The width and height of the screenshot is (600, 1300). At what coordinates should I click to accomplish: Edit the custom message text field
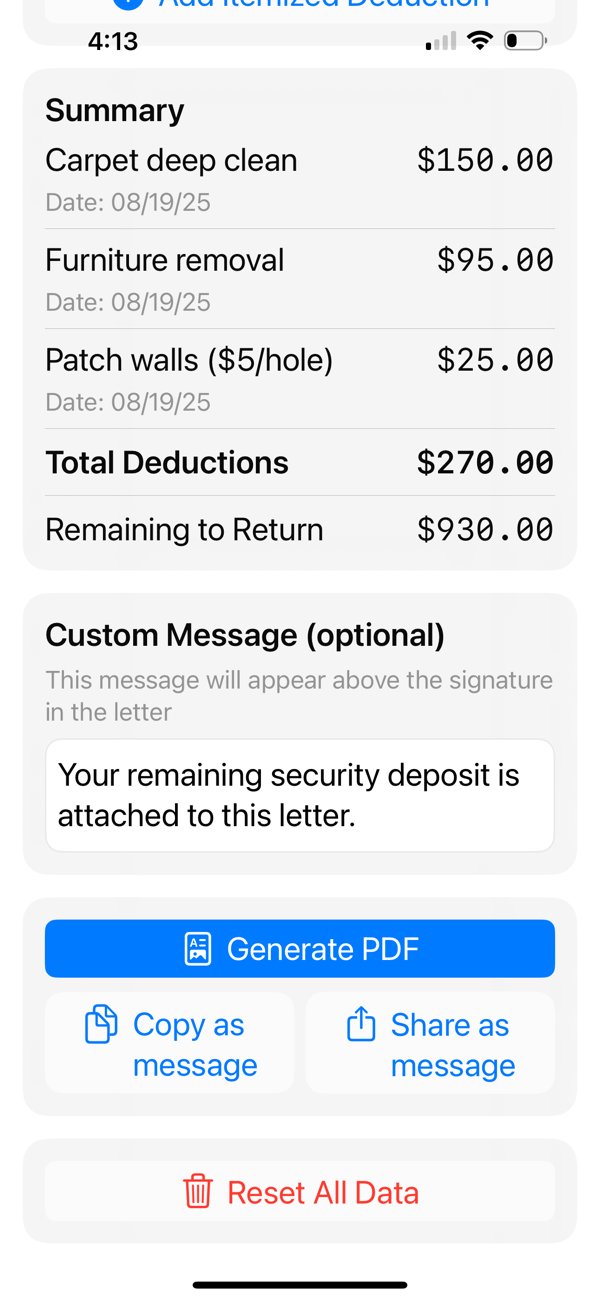click(300, 794)
